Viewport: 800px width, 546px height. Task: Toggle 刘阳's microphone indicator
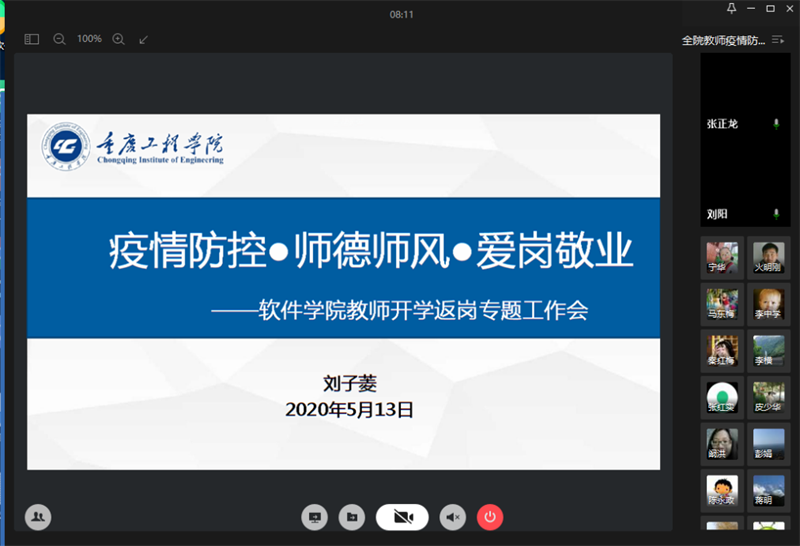pos(776,214)
